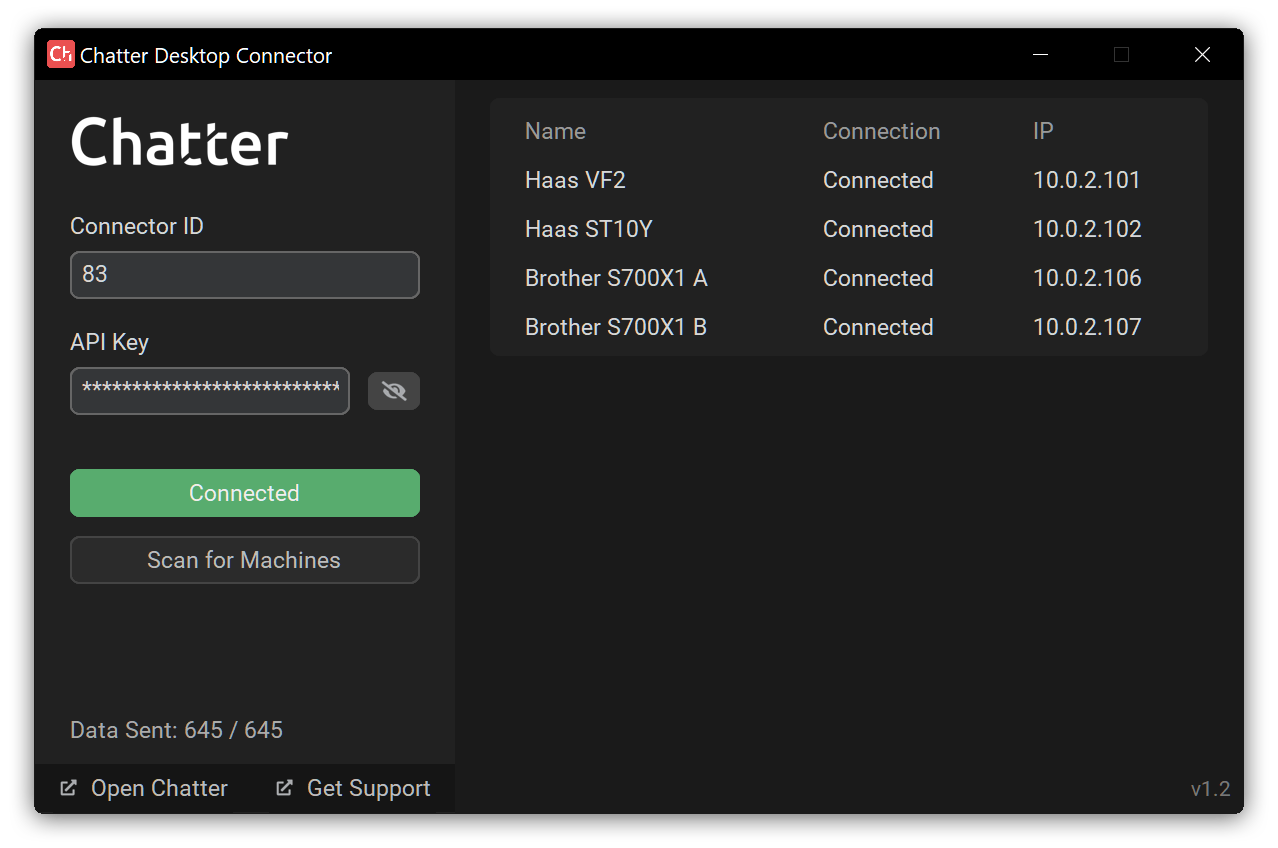Viewport: 1278px width, 848px height.
Task: Click Connected status for Brother S700X1 A
Action: pyautogui.click(x=878, y=278)
